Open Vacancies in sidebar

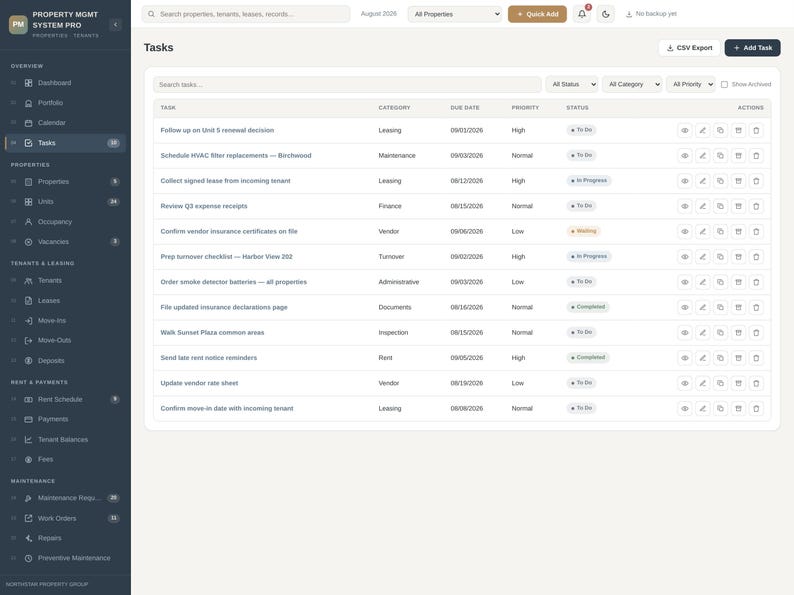coord(65,242)
